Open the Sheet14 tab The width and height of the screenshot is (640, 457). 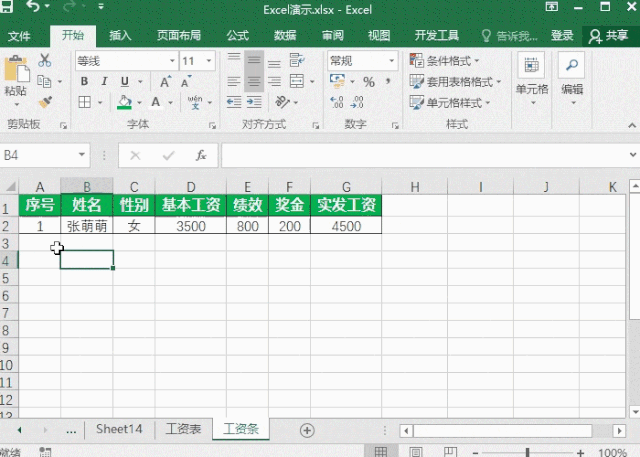(119, 429)
